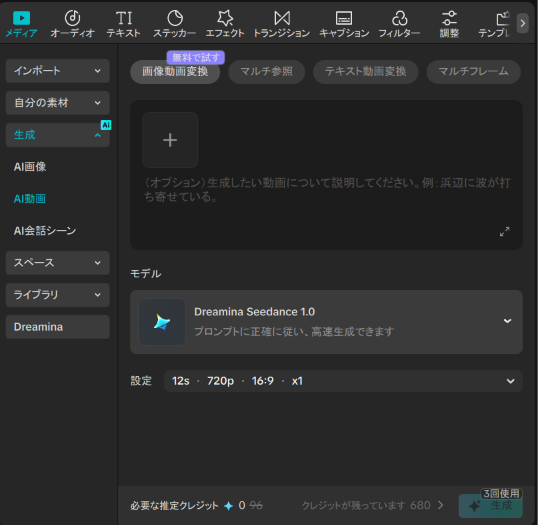Open the Dreamina Seedance 1.0 model dropdown

tap(326, 322)
